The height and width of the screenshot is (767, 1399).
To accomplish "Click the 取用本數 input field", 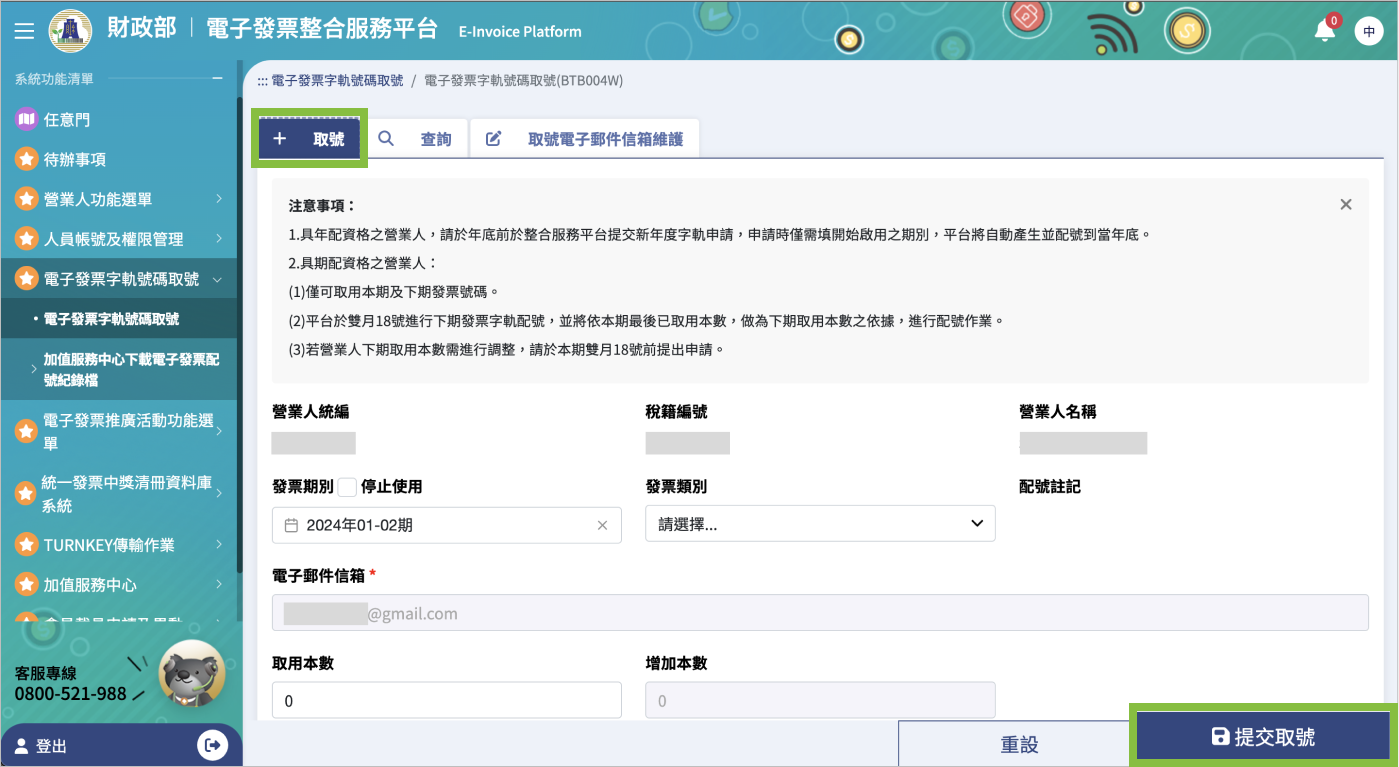I will point(446,700).
